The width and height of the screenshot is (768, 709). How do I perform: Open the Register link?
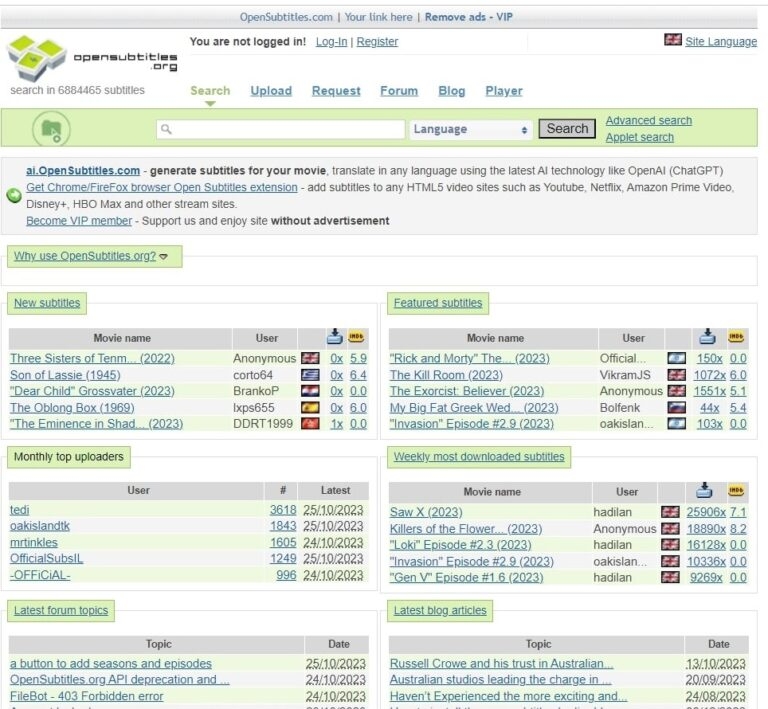point(377,41)
